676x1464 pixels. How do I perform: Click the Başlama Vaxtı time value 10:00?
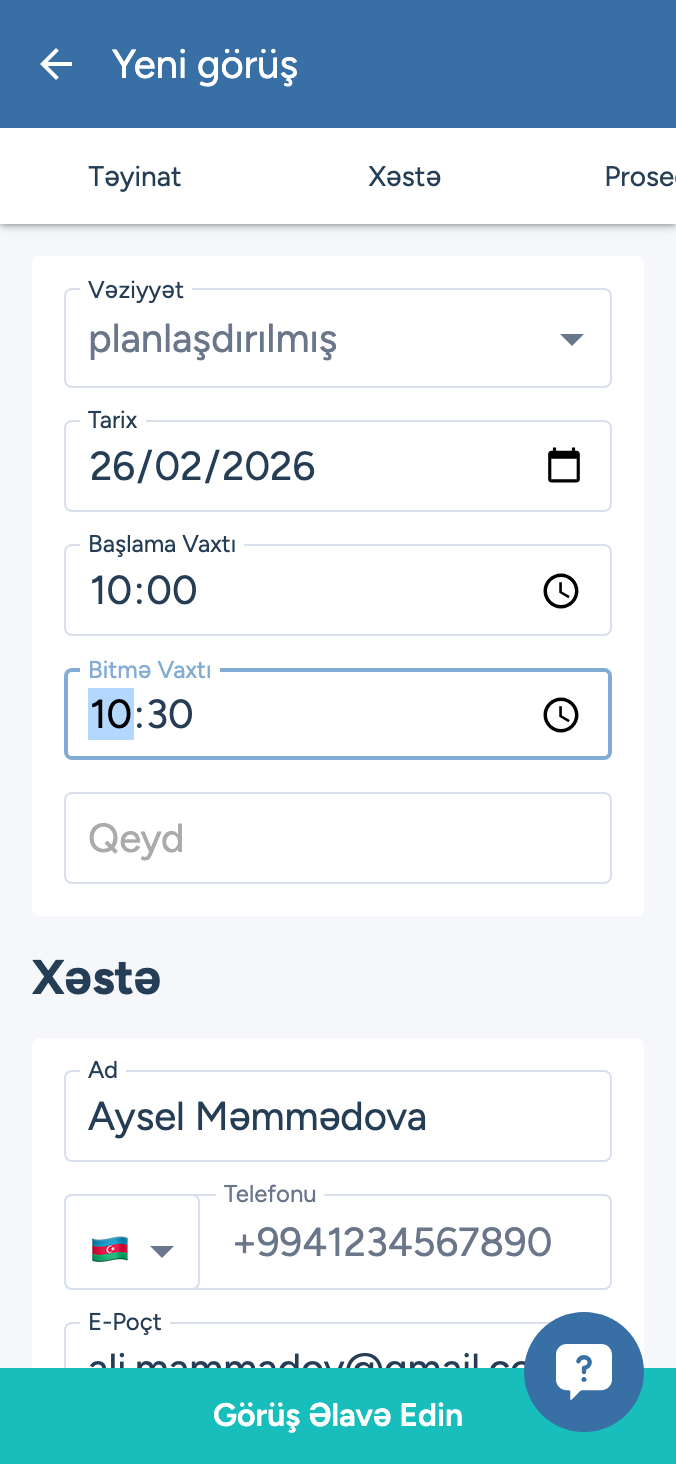click(144, 591)
